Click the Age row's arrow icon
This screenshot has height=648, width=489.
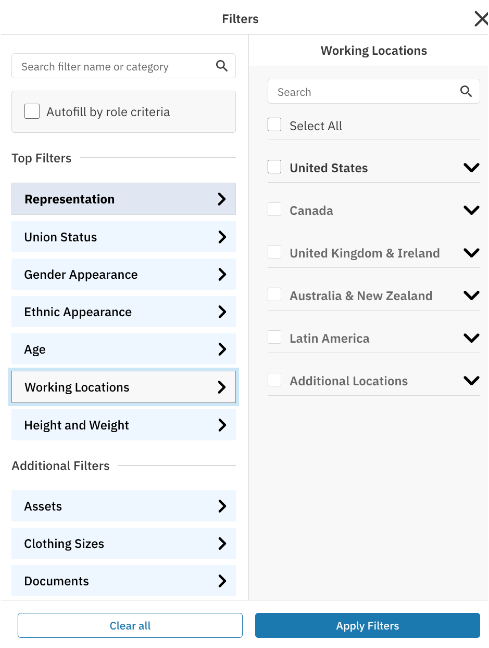[222, 349]
